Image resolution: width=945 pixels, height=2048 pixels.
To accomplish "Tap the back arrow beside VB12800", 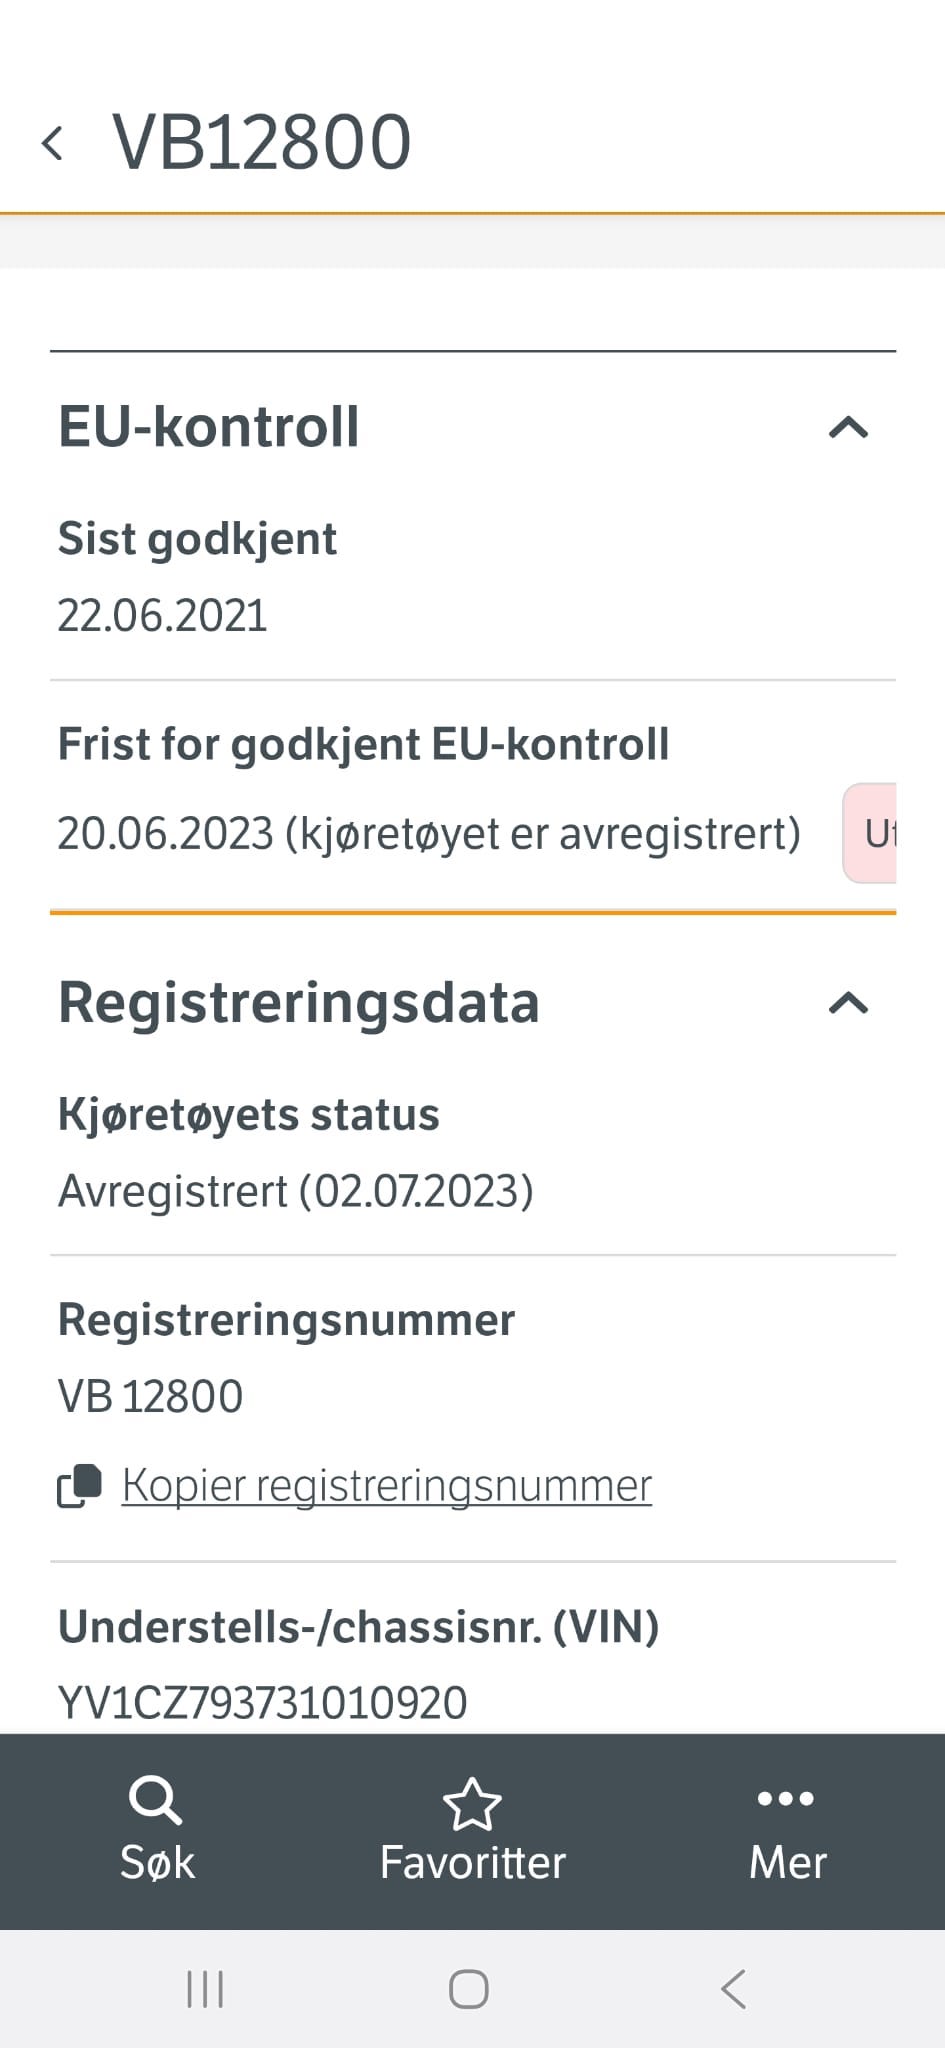I will [53, 143].
